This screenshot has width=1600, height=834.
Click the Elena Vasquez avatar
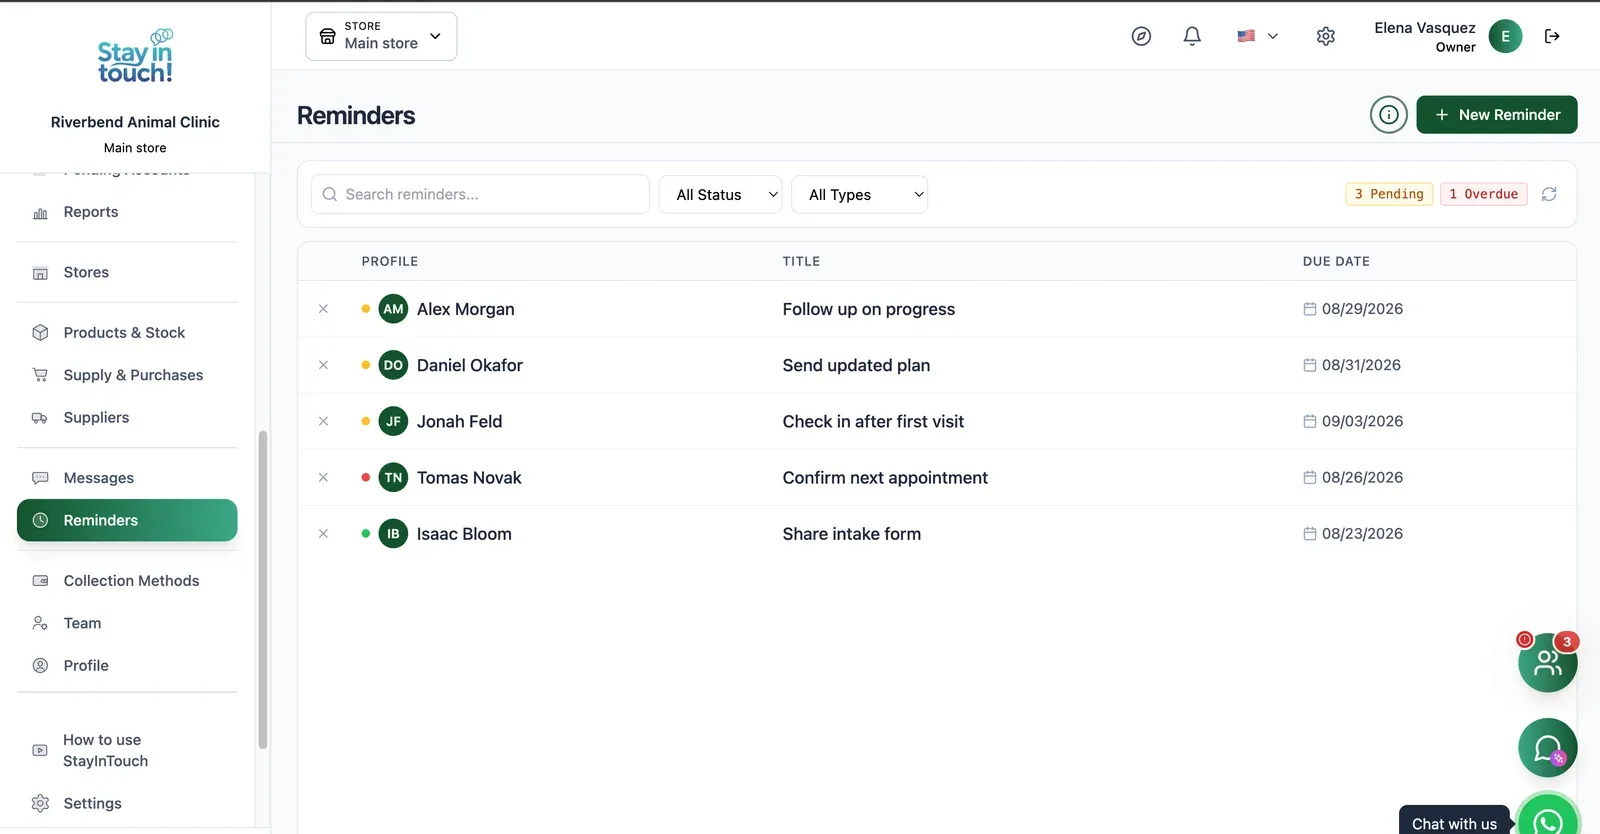(1505, 36)
